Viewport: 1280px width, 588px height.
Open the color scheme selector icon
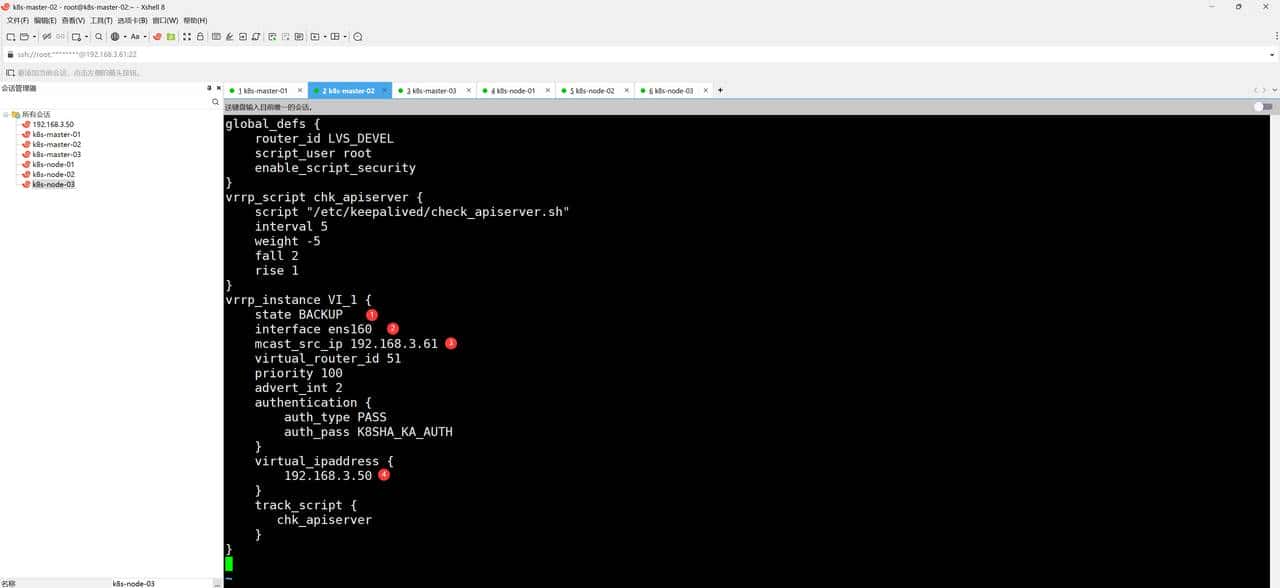(x=116, y=36)
